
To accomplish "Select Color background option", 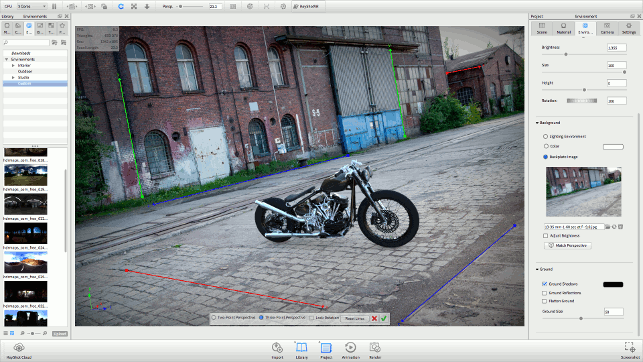I will (545, 146).
